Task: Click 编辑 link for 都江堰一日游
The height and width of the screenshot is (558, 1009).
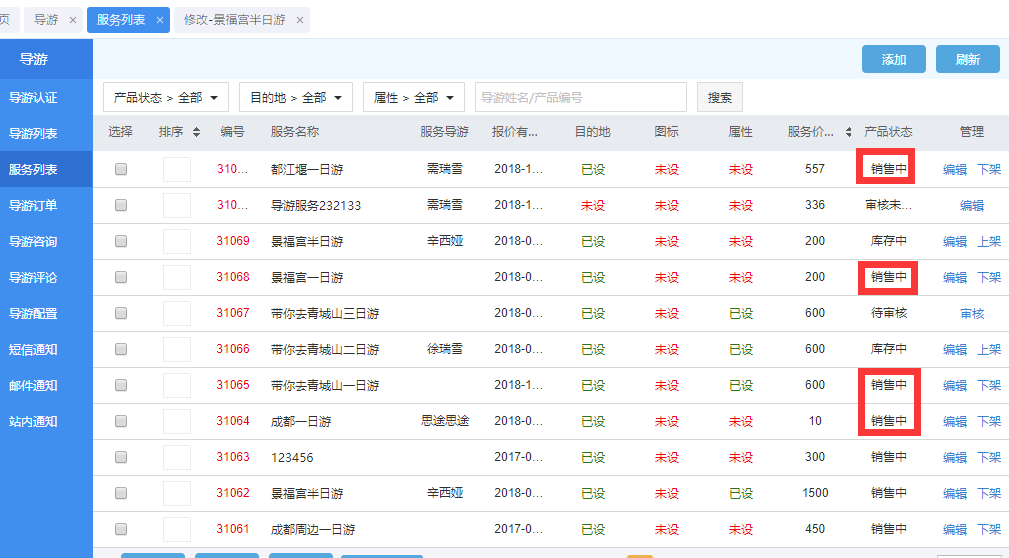Action: coord(954,170)
